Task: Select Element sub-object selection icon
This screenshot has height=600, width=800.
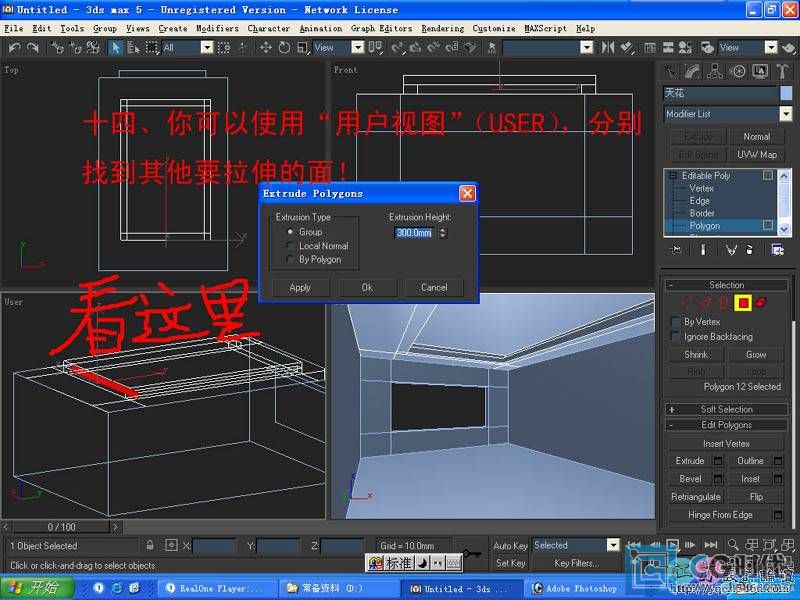Action: (x=761, y=302)
